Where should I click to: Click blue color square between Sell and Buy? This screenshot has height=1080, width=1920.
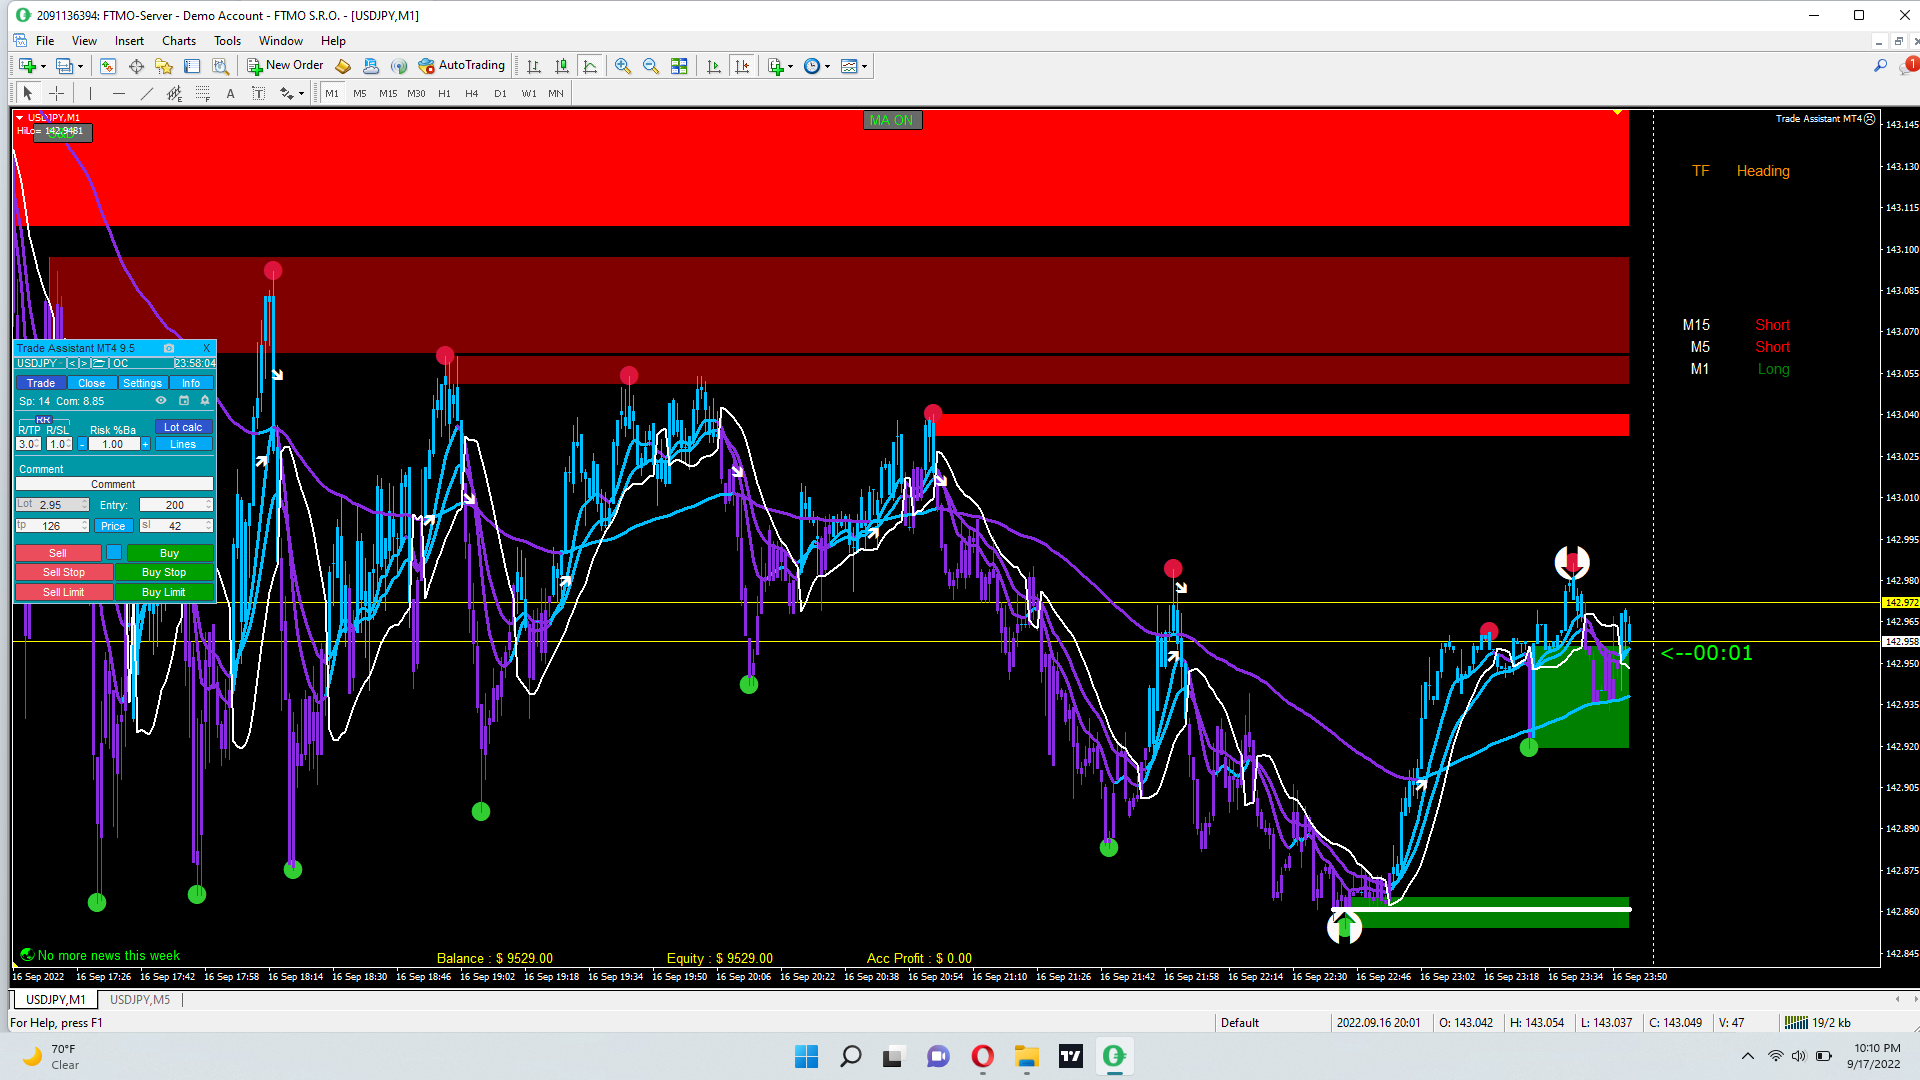click(114, 553)
